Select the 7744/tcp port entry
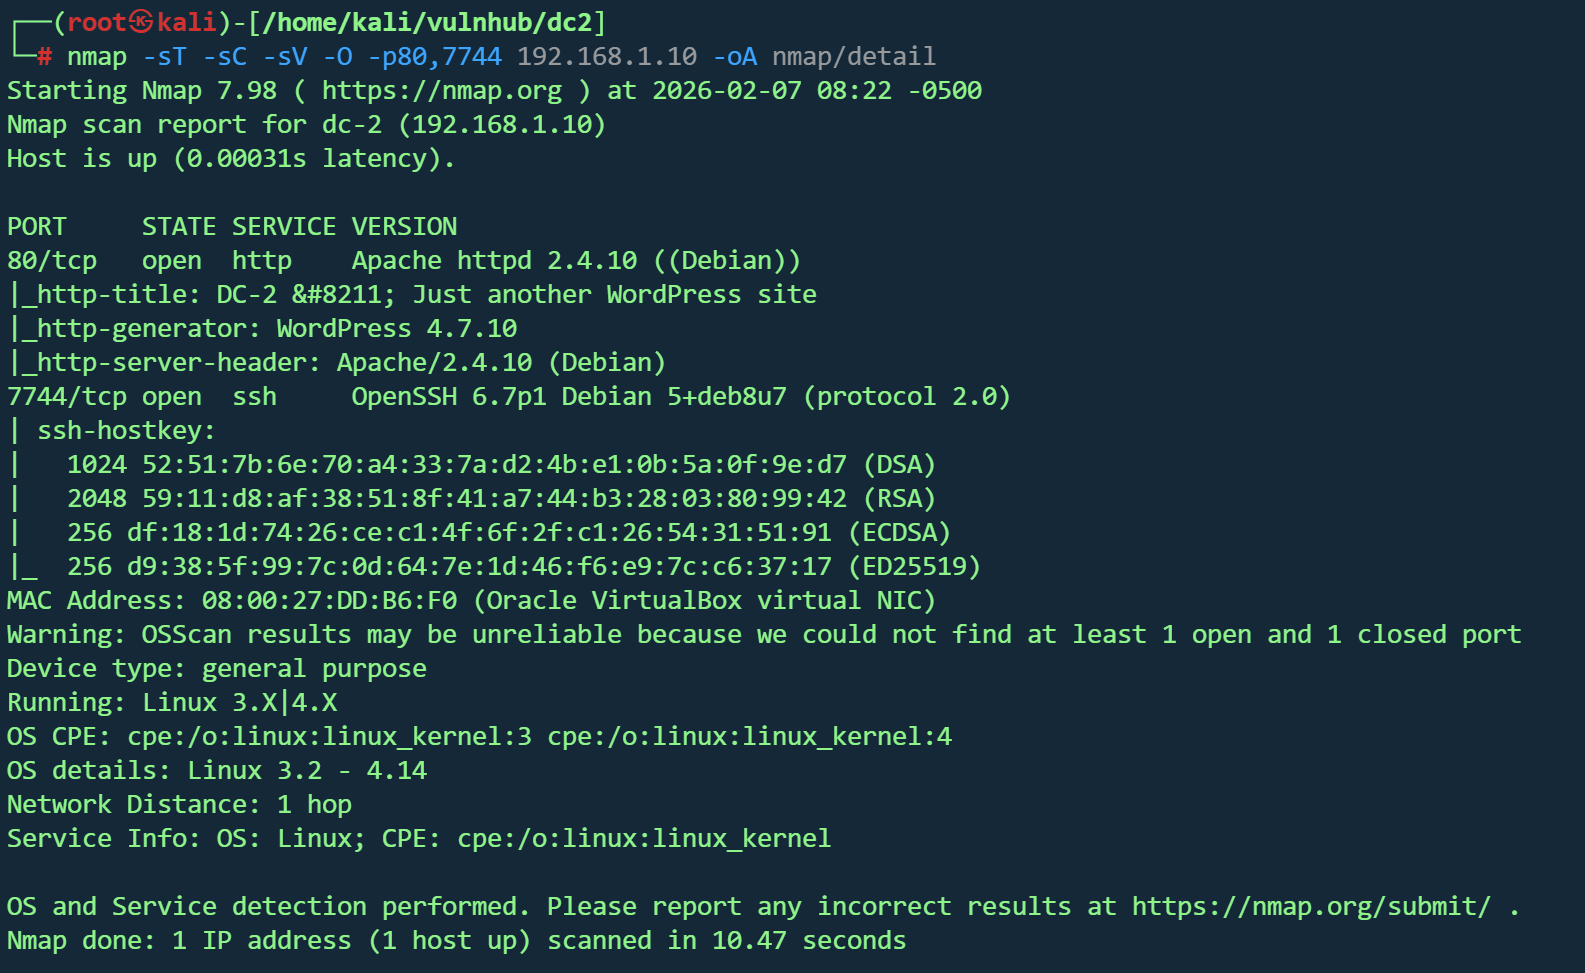Image resolution: width=1585 pixels, height=973 pixels. [67, 397]
